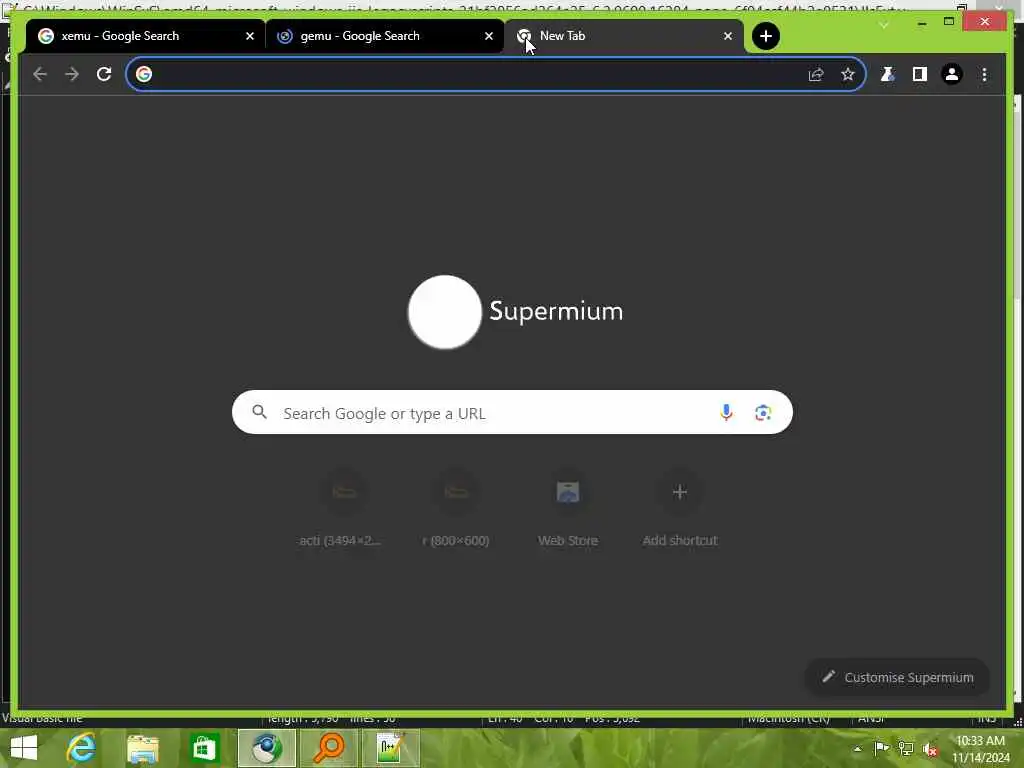Screen dimensions: 1024x768
Task: Toggle the side panel icon
Action: tap(920, 74)
